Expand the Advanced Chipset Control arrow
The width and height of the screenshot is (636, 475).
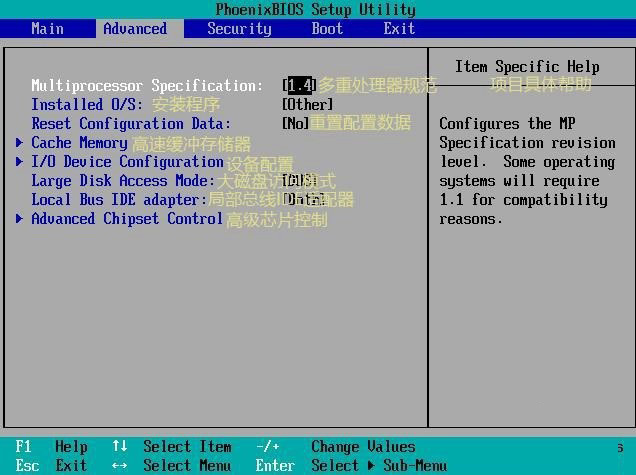coord(20,219)
